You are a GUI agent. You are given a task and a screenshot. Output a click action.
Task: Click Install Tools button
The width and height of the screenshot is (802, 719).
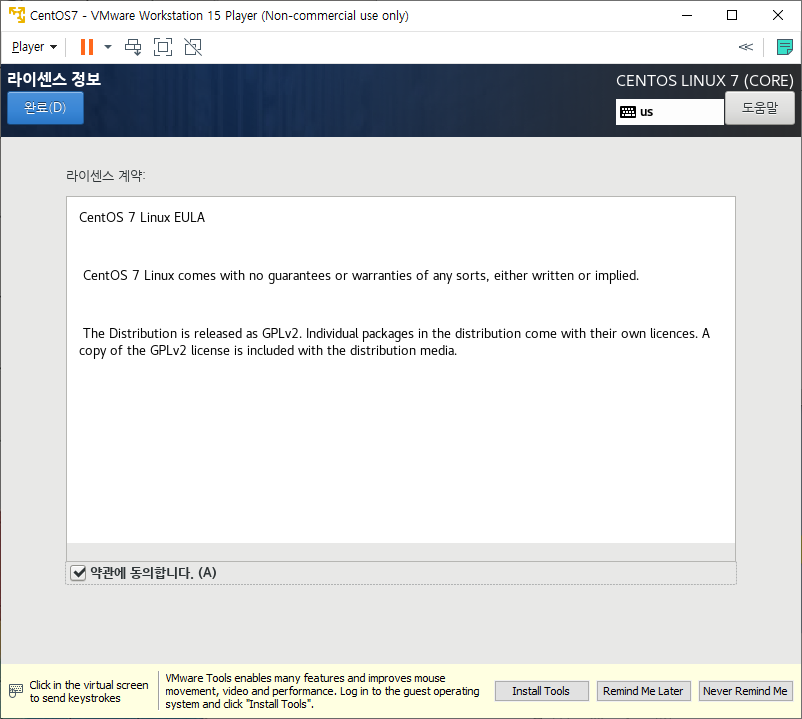[541, 691]
